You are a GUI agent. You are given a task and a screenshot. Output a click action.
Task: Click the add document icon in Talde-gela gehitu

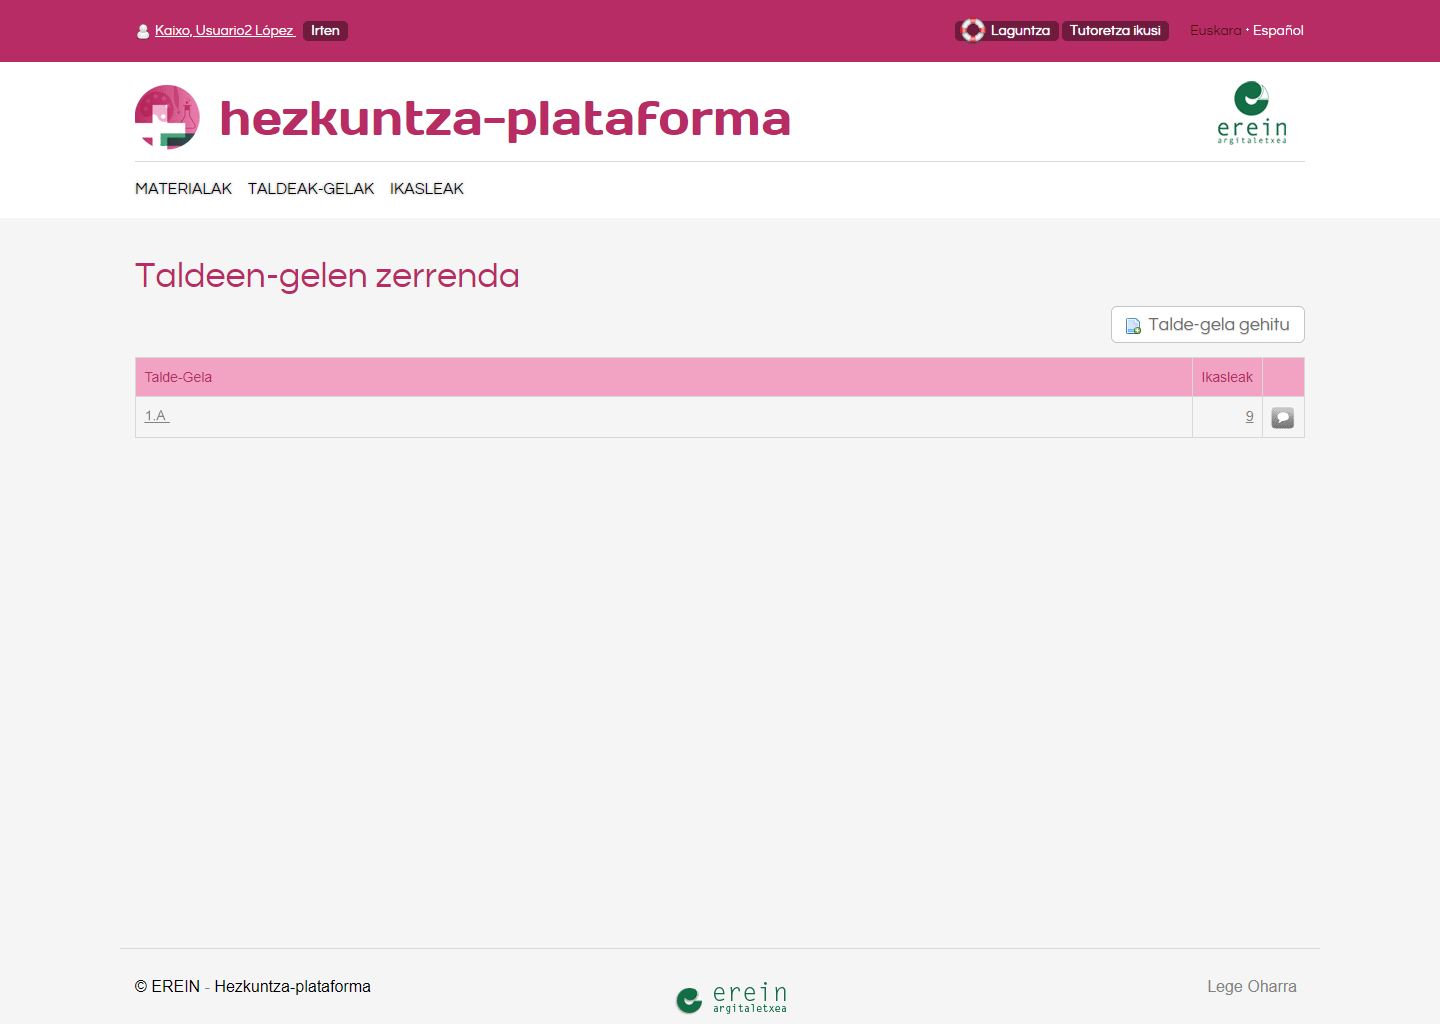pyautogui.click(x=1133, y=326)
